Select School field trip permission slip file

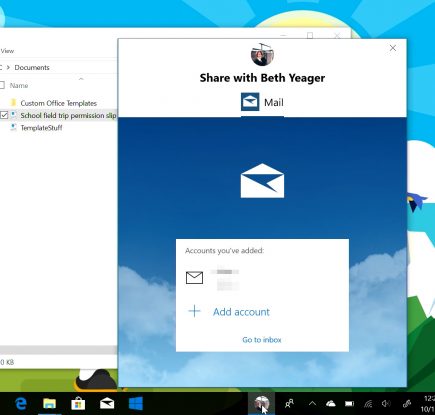68,115
